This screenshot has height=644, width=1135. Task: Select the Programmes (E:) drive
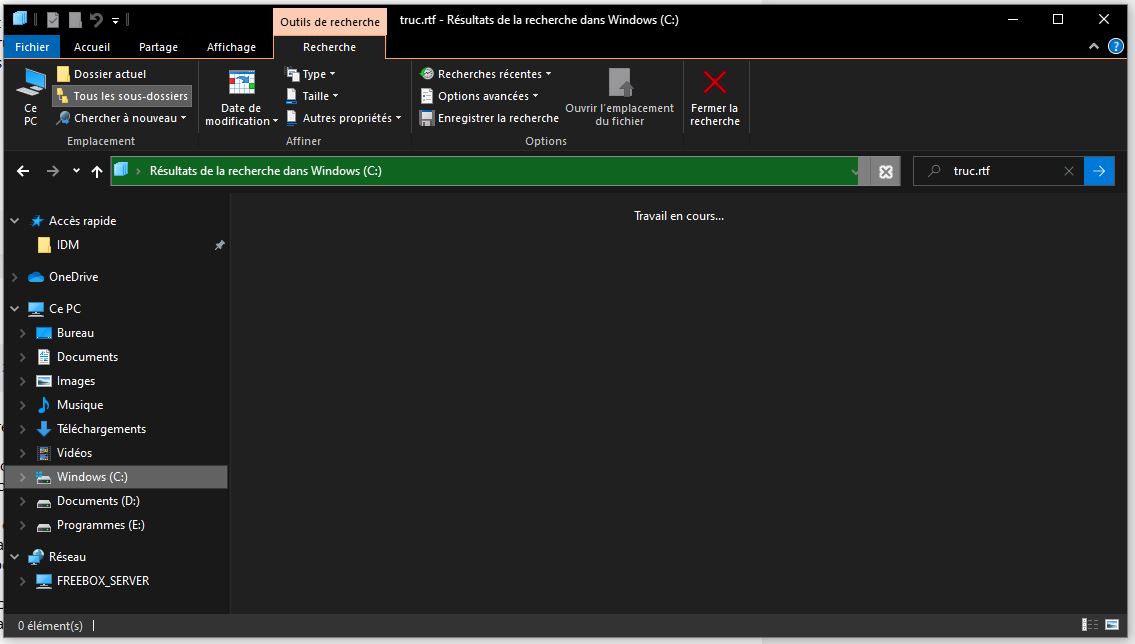101,525
